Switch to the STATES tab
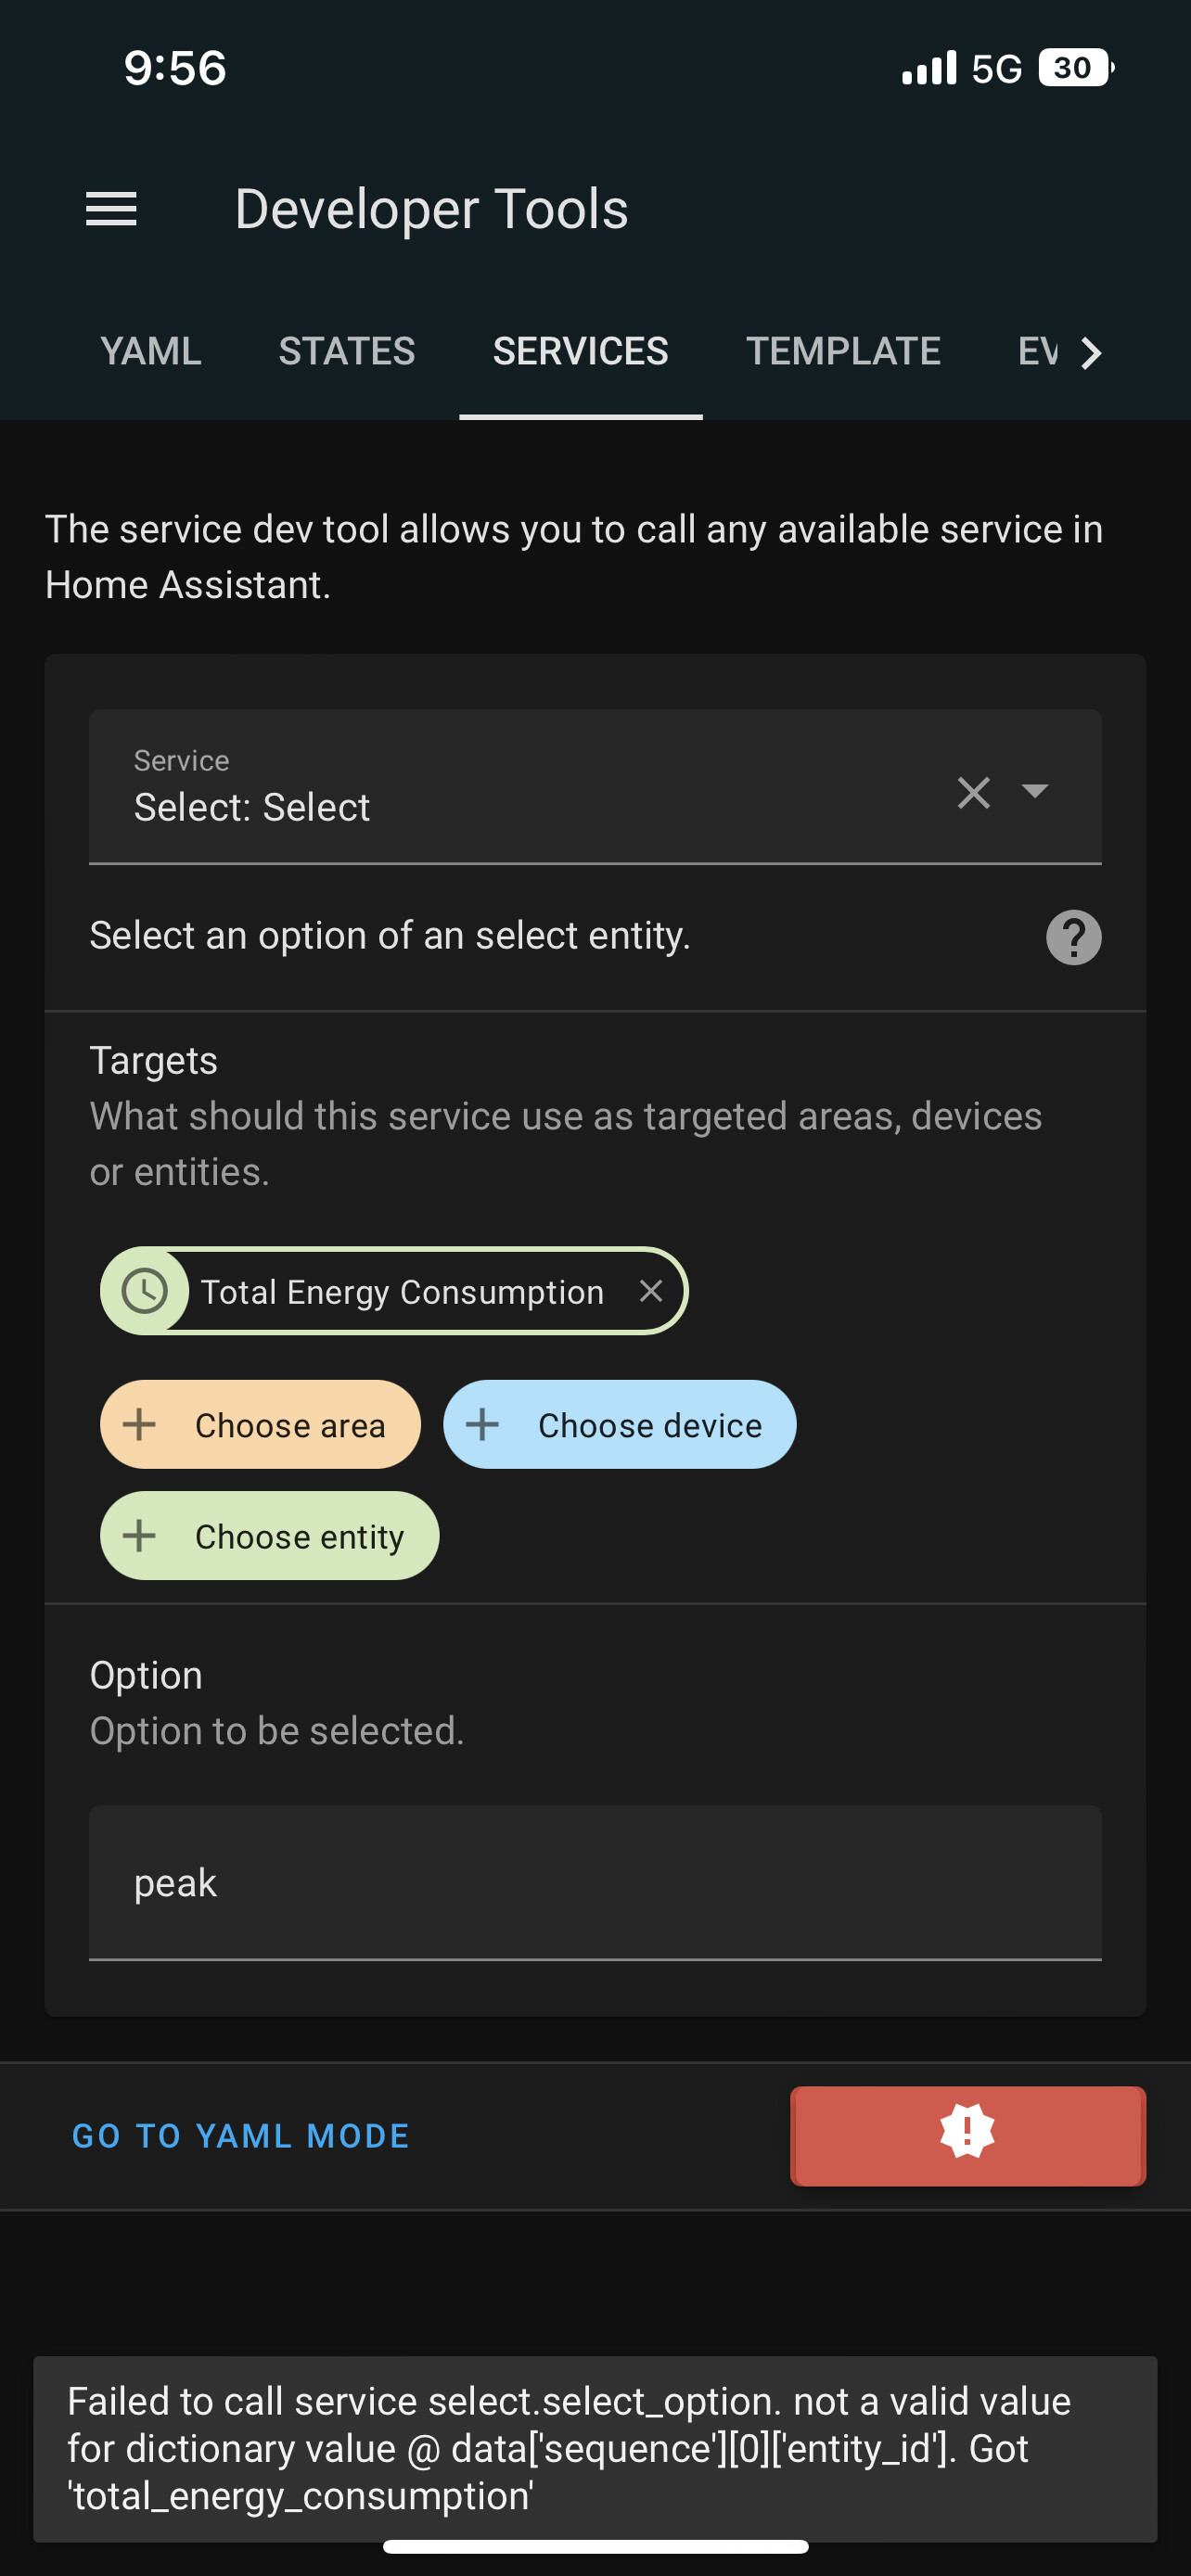 tap(347, 352)
